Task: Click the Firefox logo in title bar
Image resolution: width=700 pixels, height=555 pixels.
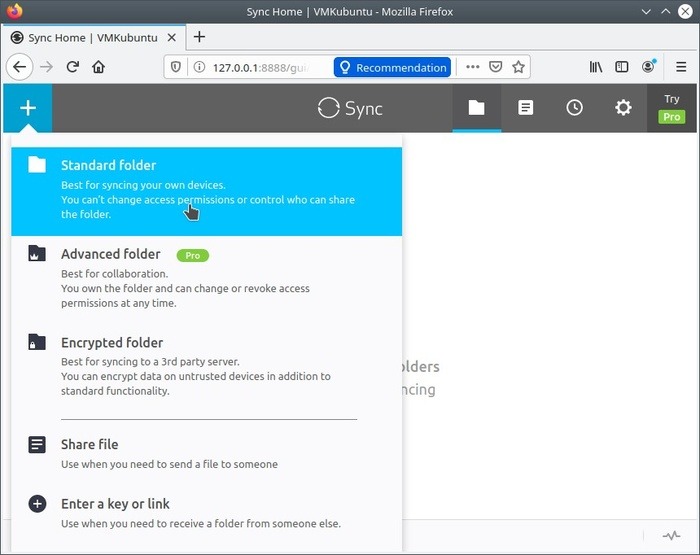Action: [14, 11]
